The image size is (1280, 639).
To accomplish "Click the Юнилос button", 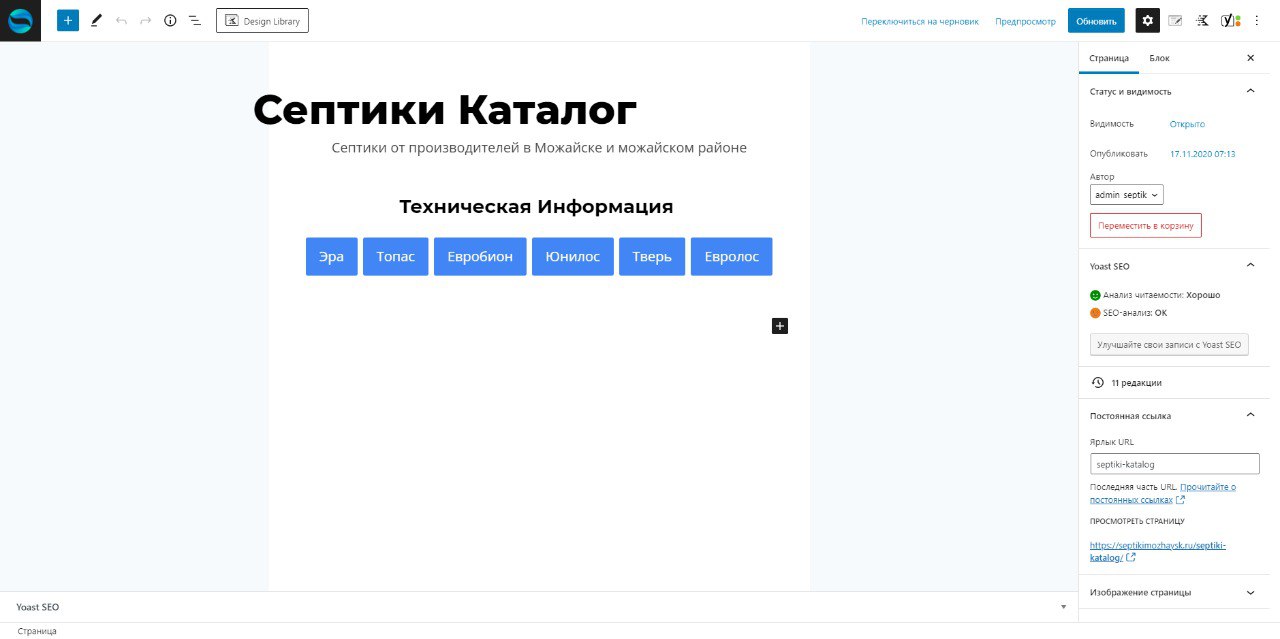I will 573,256.
